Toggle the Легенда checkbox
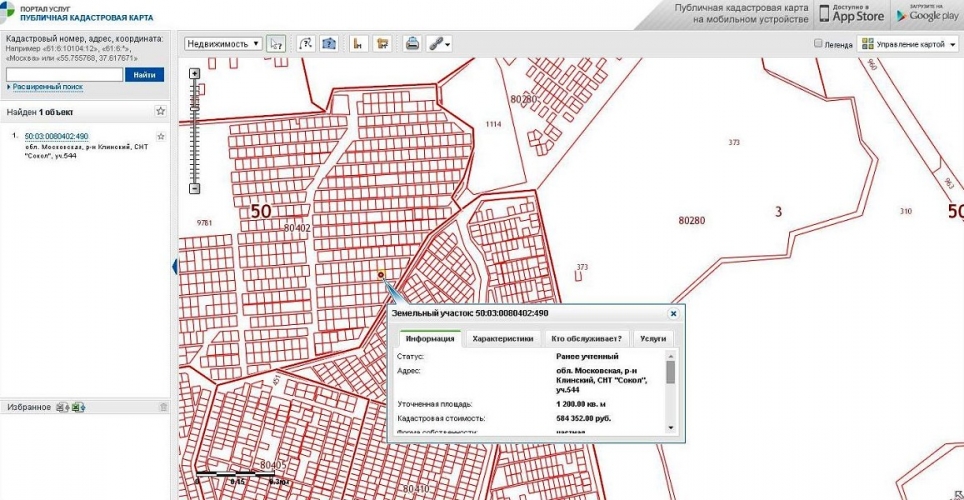964x500 pixels. (818, 44)
